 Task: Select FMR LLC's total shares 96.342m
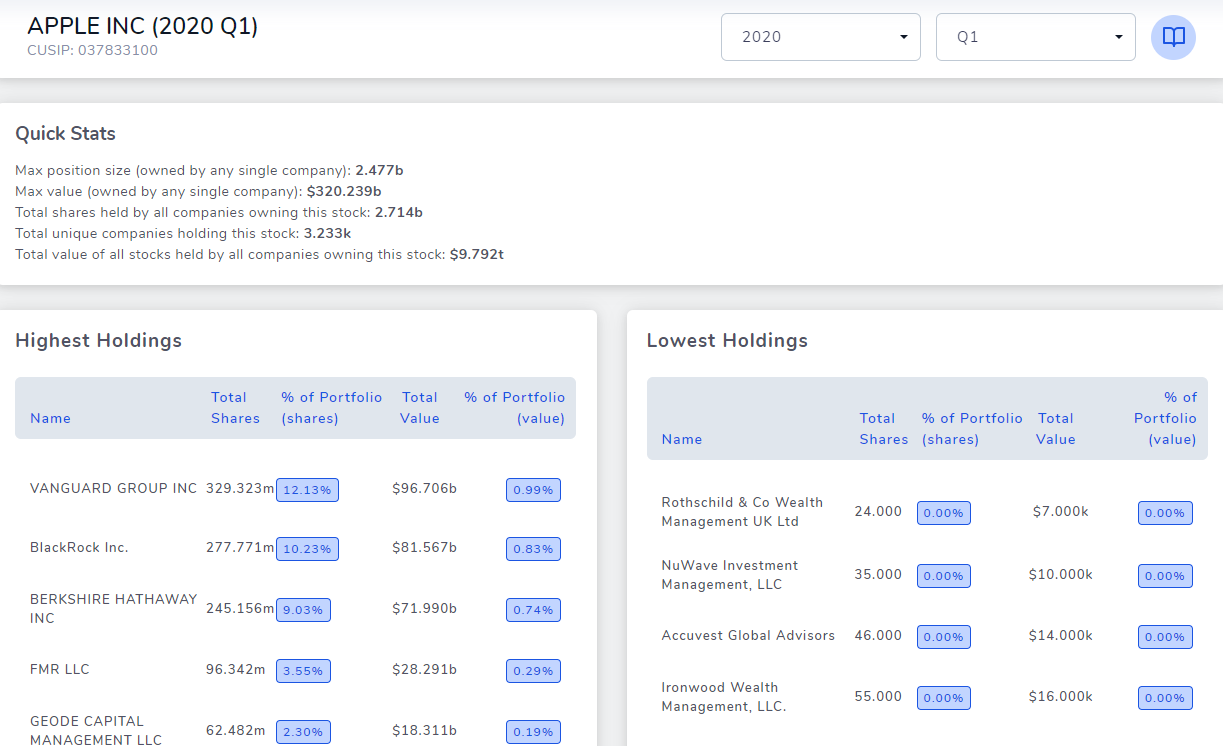click(x=236, y=669)
